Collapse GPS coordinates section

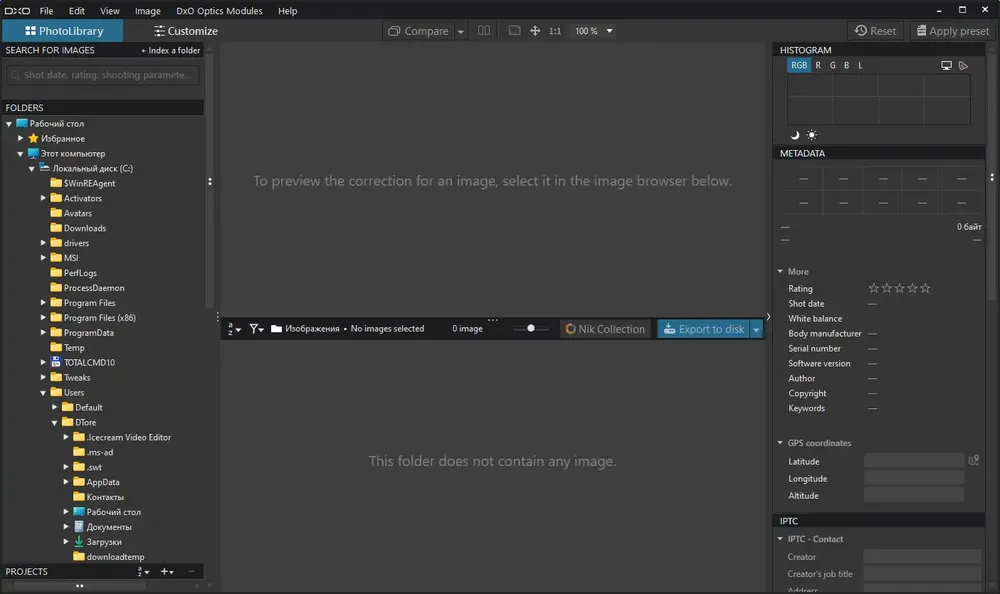780,443
